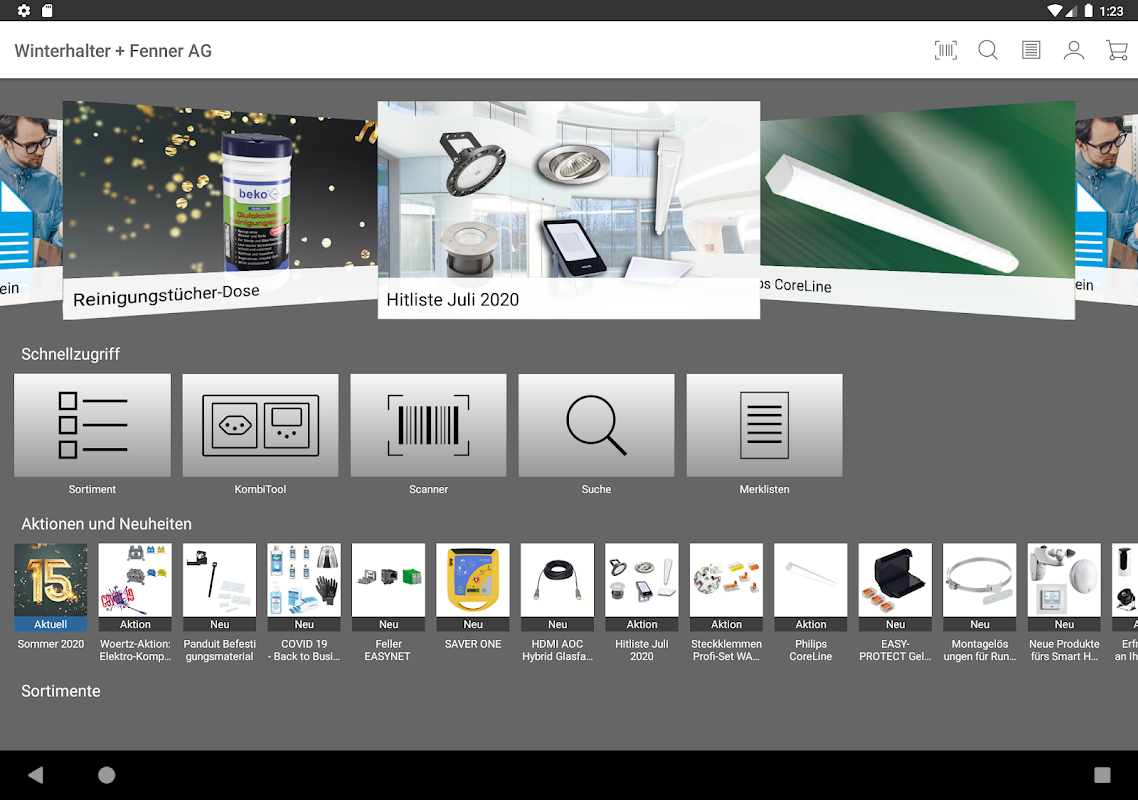Tap the barcode scanner icon in top bar
This screenshot has height=800, width=1138.
[x=945, y=50]
